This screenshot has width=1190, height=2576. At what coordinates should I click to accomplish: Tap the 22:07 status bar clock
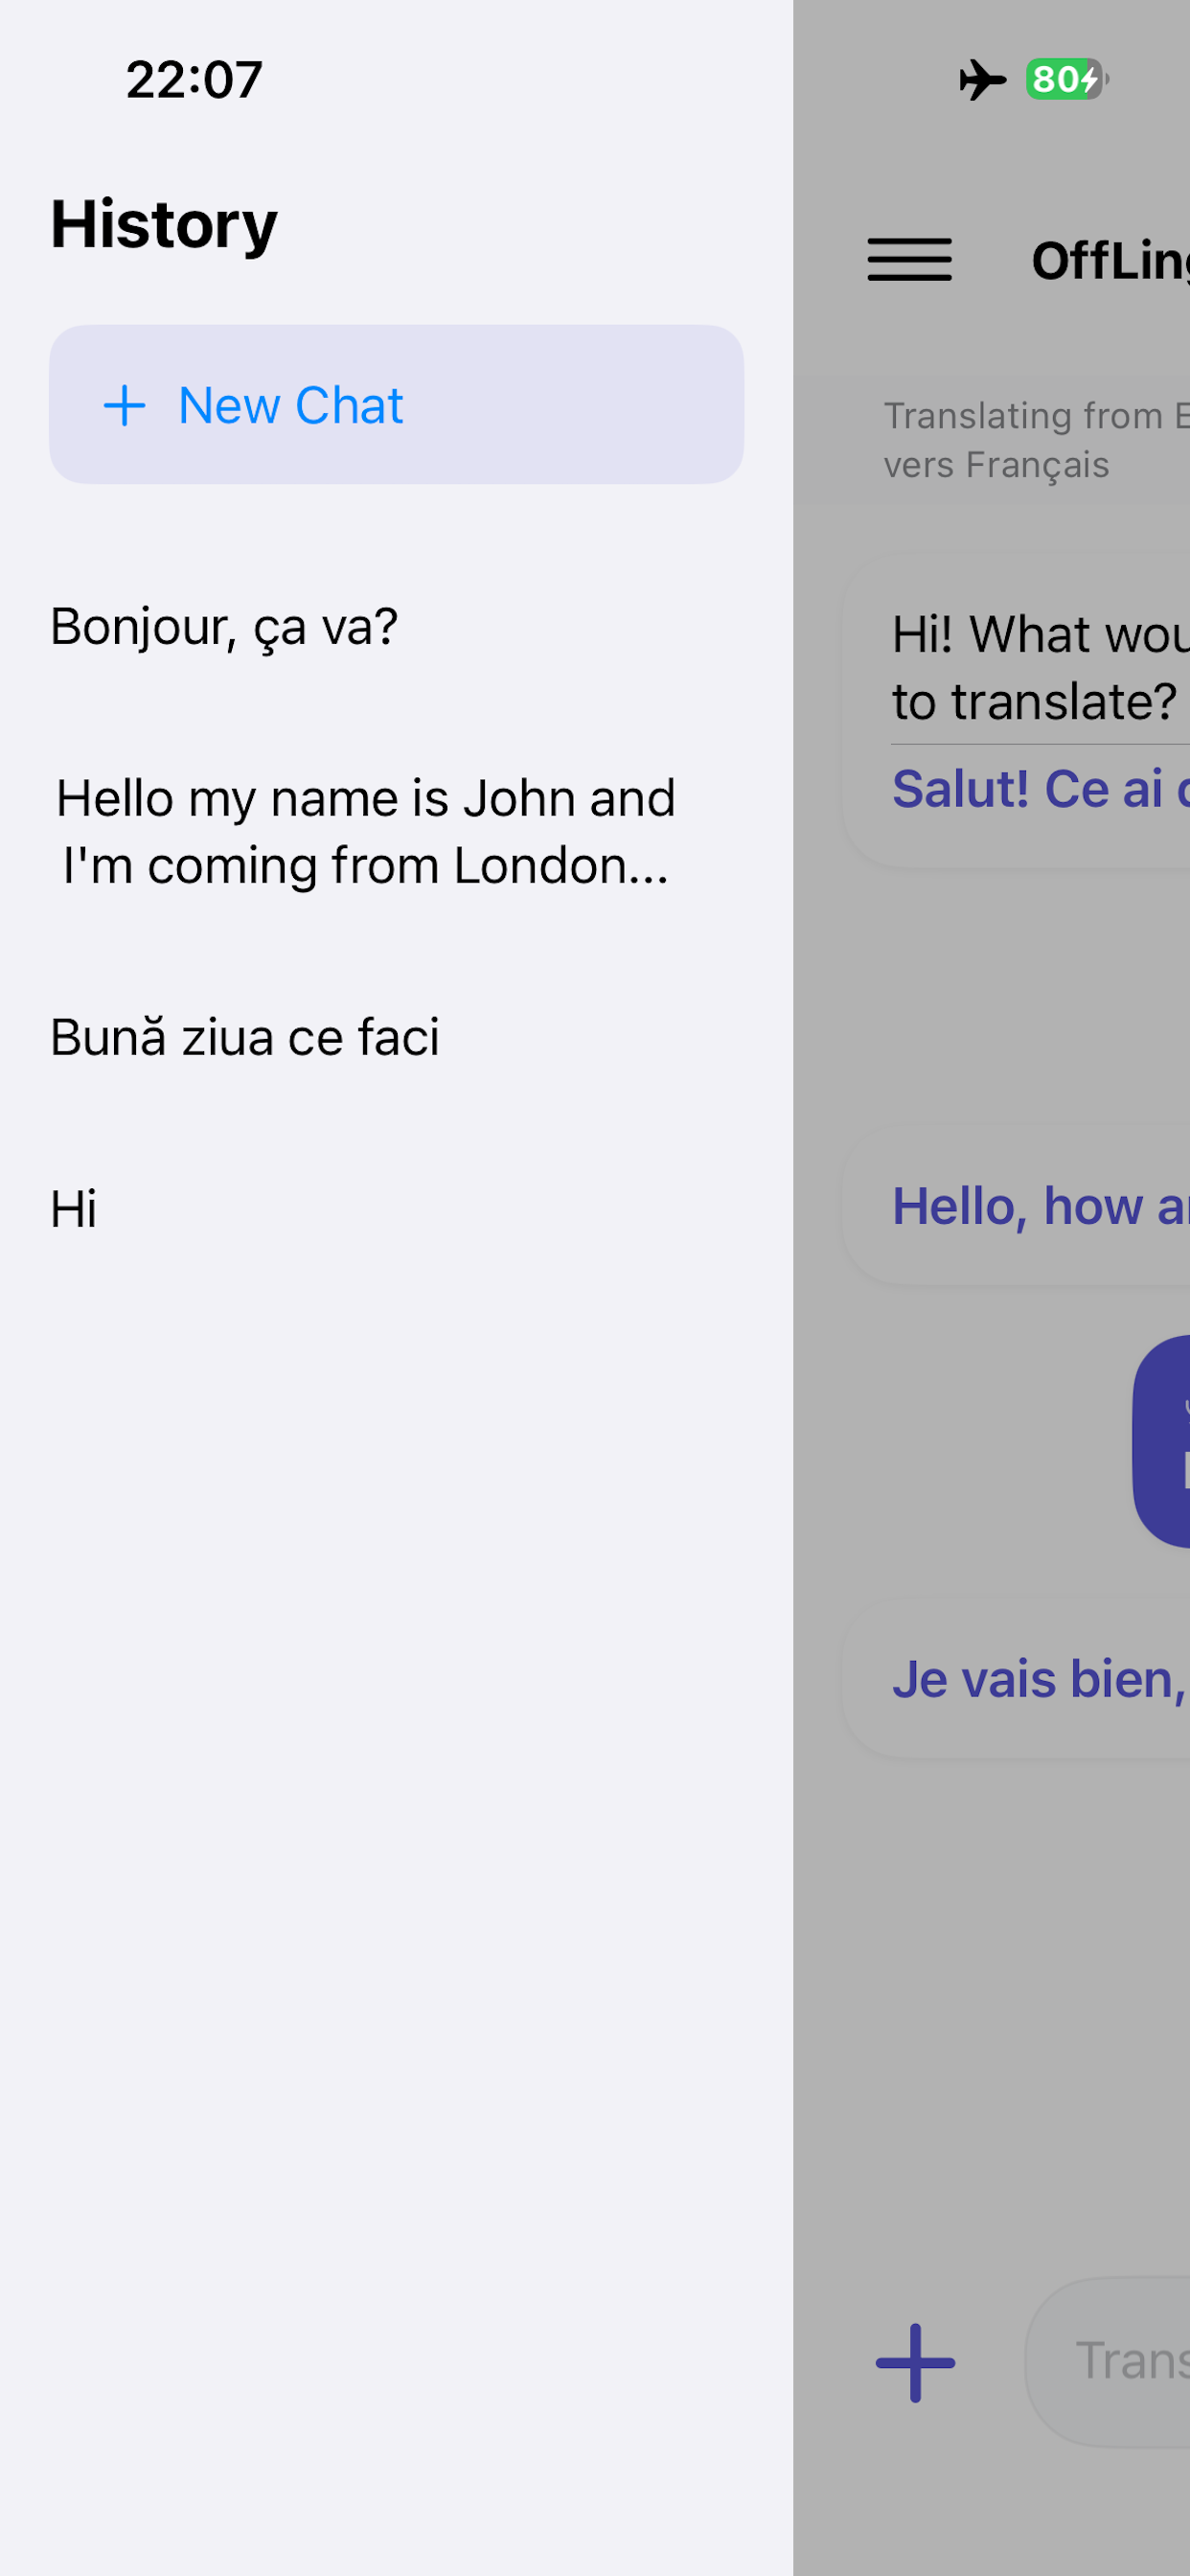[194, 80]
